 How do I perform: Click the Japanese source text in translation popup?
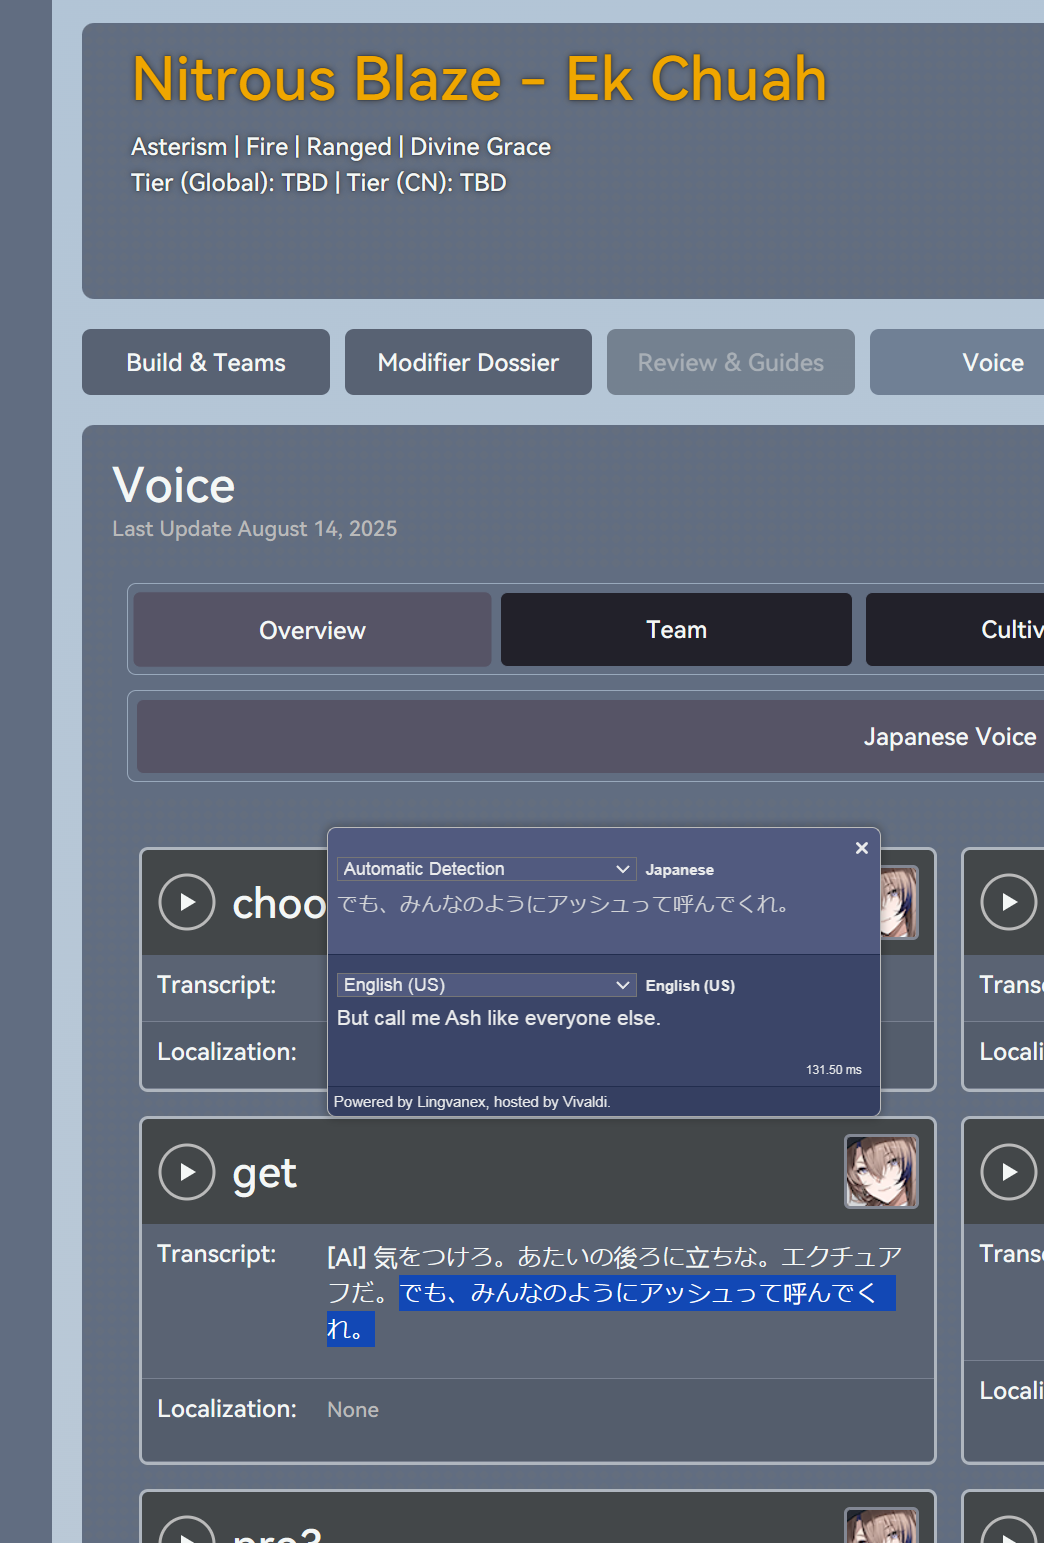click(565, 904)
